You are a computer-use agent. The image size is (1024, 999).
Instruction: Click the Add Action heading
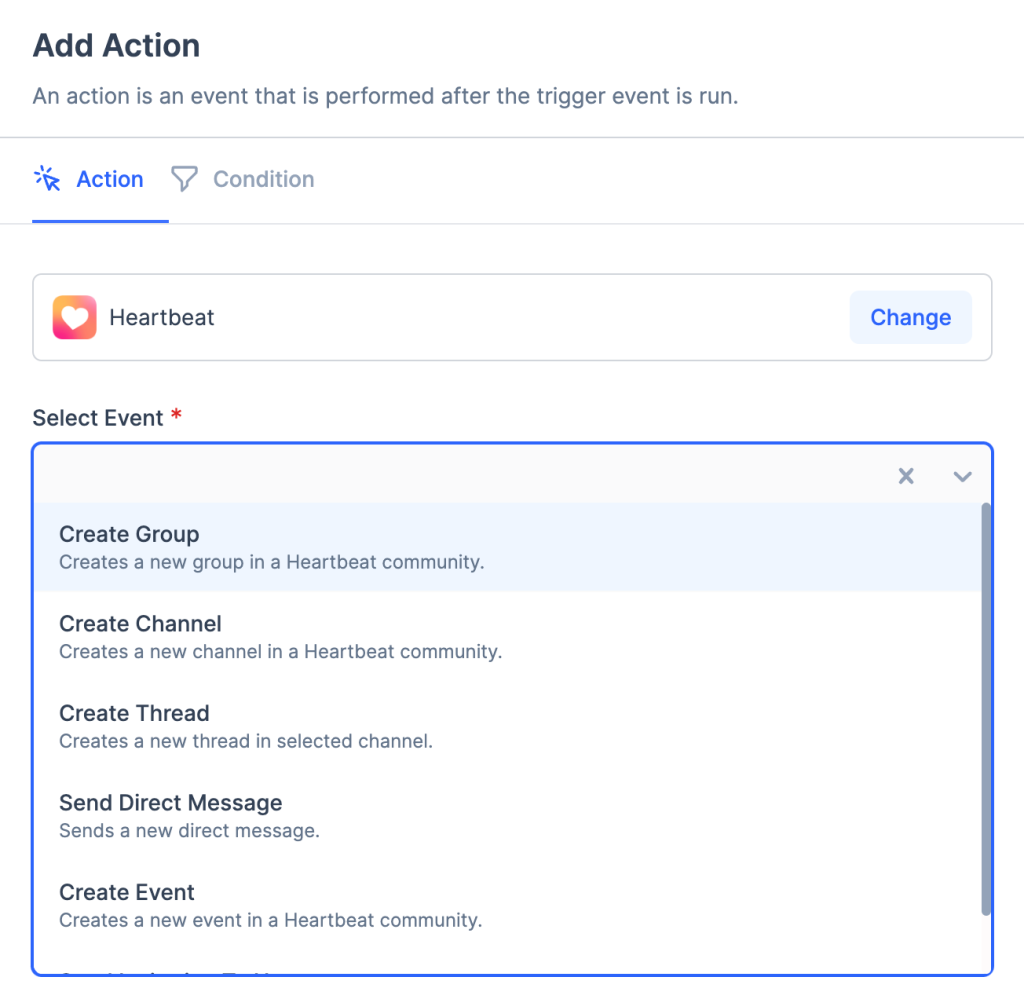click(116, 45)
